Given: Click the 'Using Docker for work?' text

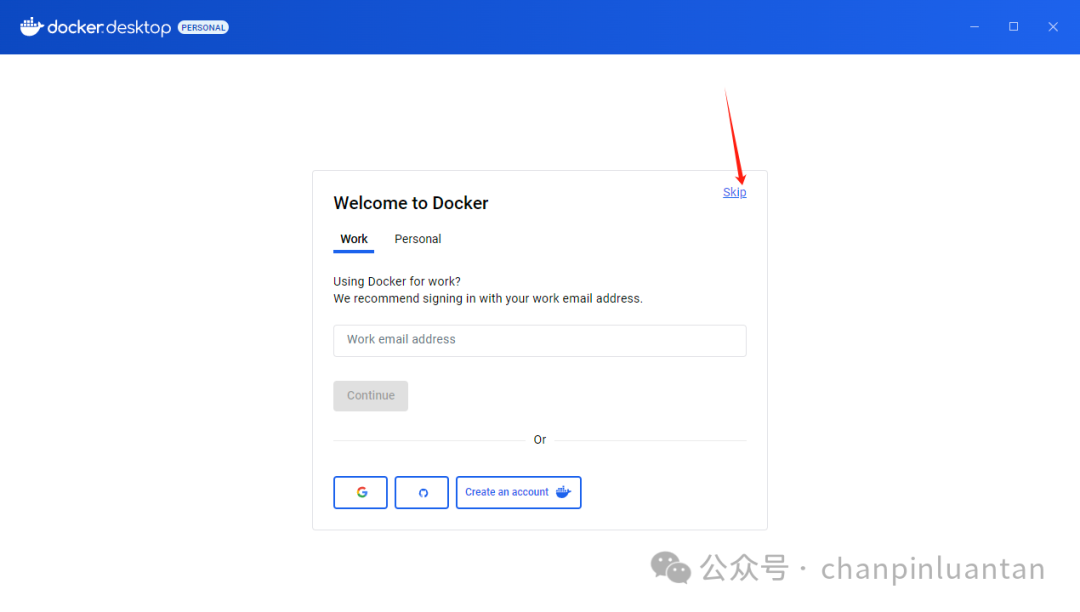Looking at the screenshot, I should 397,282.
